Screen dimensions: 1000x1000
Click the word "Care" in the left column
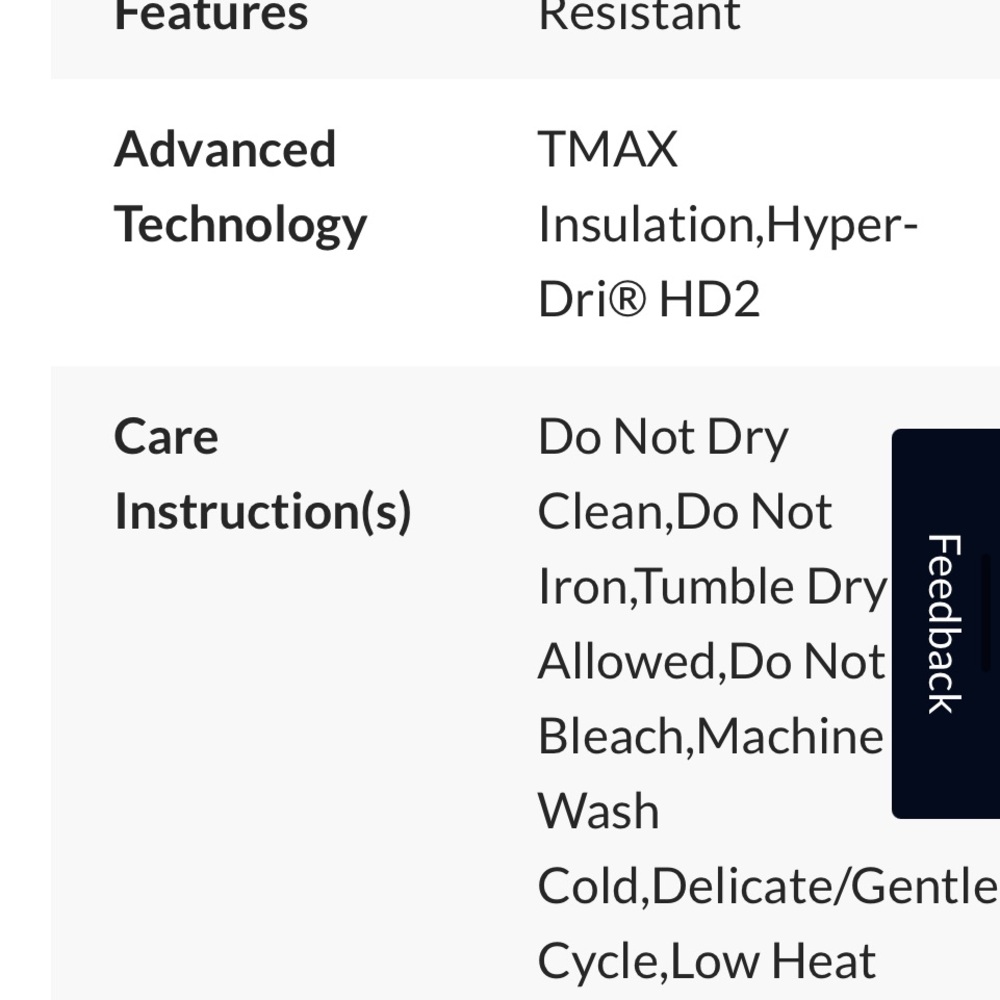point(166,437)
